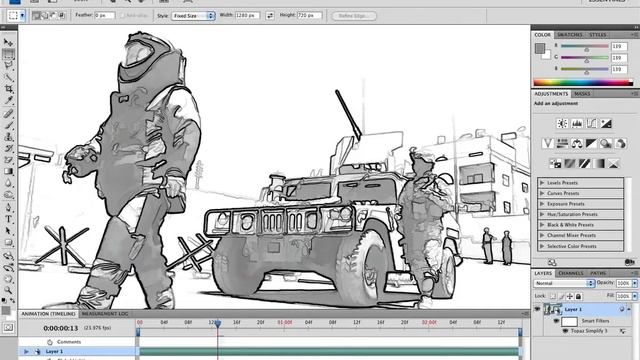
Task: Choose the Intersect with Selection mode button
Action: tap(62, 16)
